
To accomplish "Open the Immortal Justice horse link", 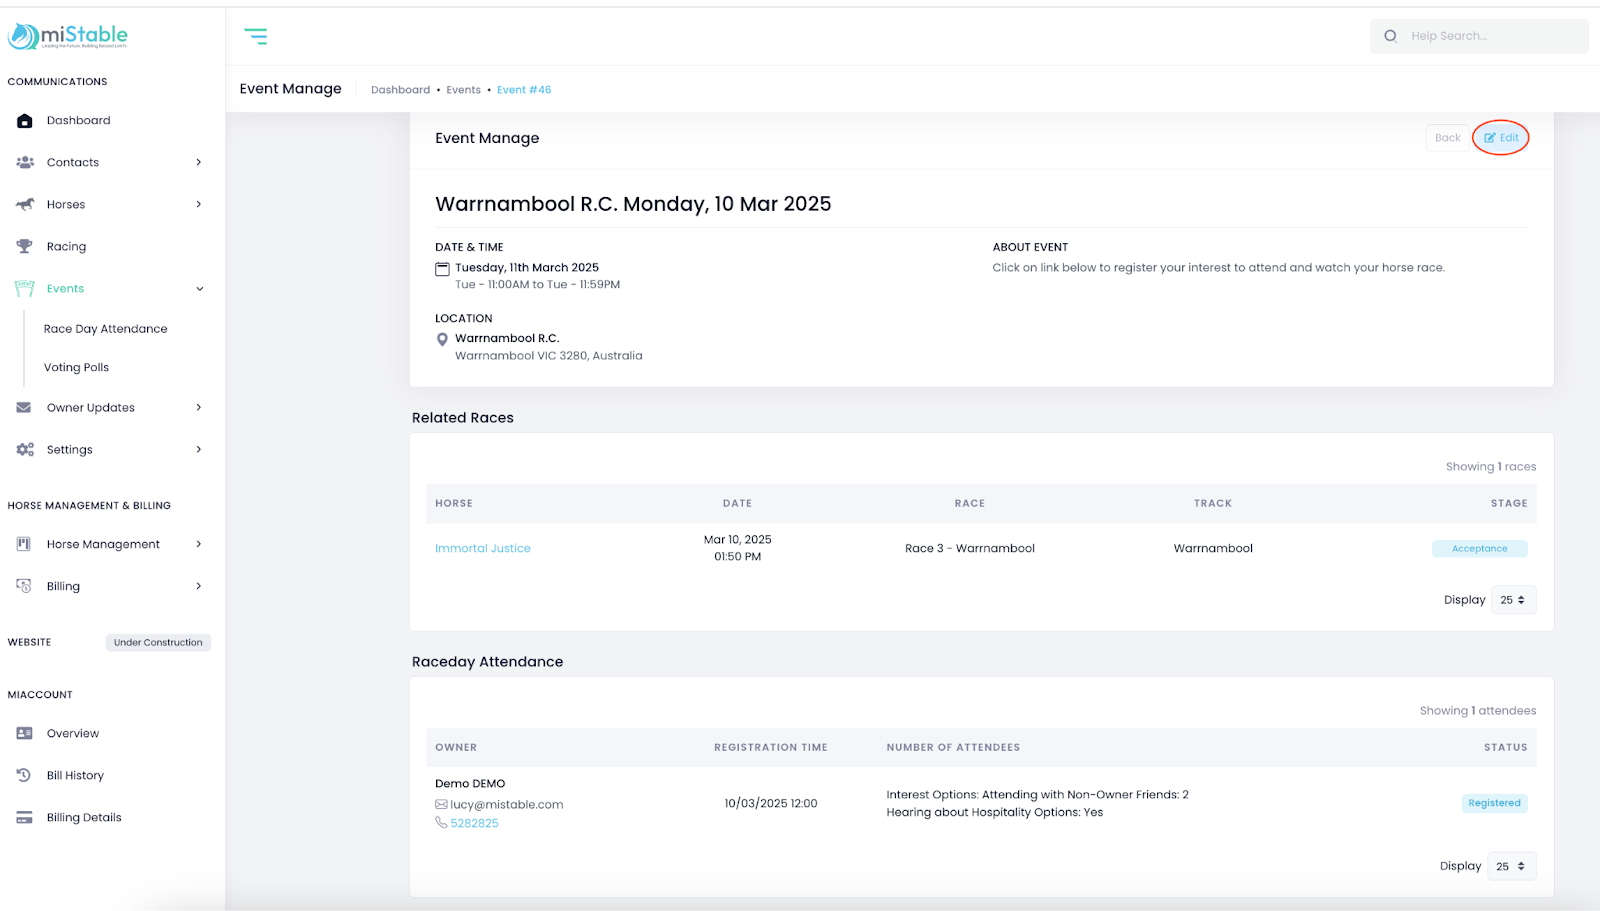I will tap(482, 548).
